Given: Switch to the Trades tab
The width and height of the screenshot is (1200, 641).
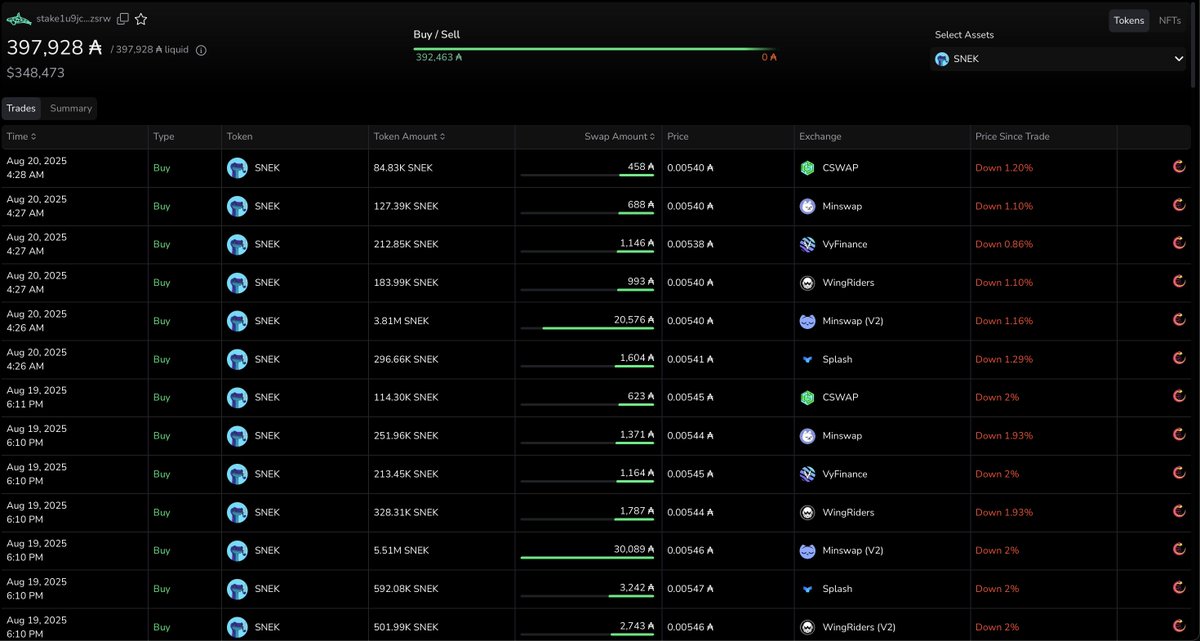Looking at the screenshot, I should pos(22,108).
